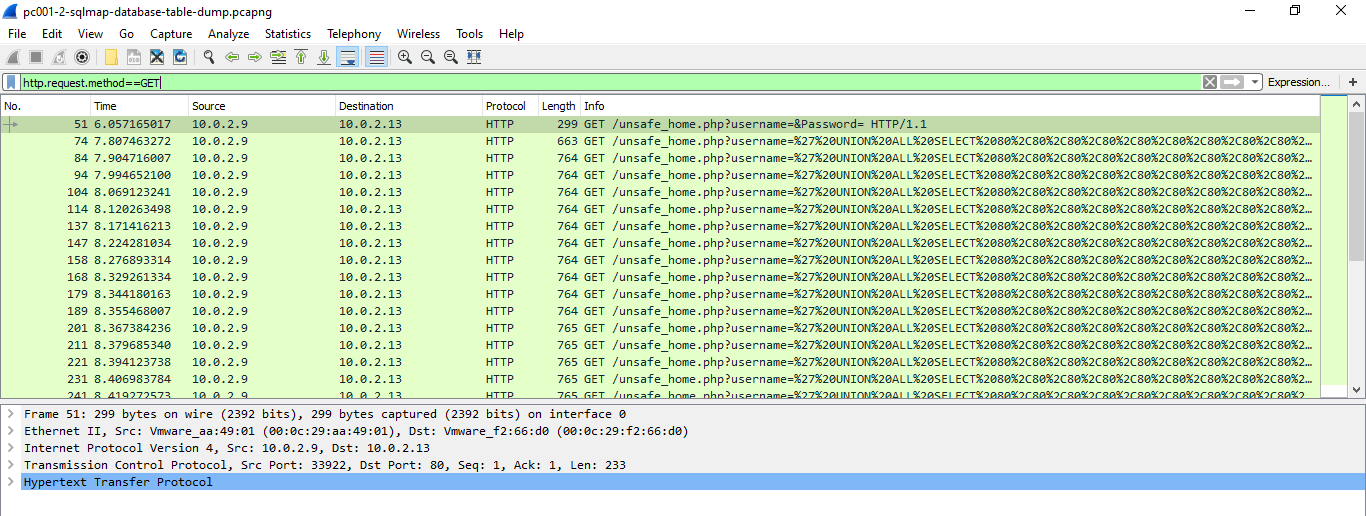The height and width of the screenshot is (516, 1366).
Task: Click the Stop capturing packets square icon
Action: (x=36, y=57)
